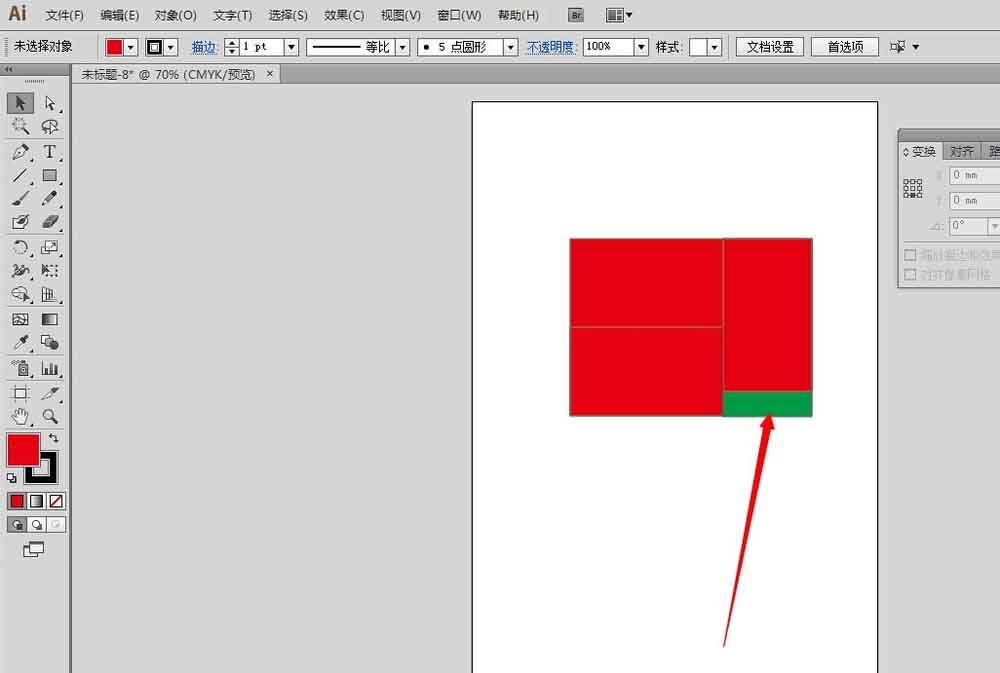
Task: Open the 编辑(E) menu
Action: coord(120,15)
